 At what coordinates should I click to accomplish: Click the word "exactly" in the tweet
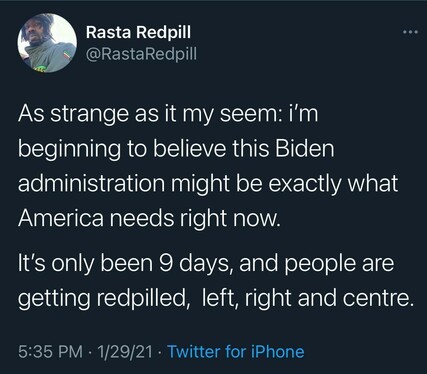coord(305,183)
